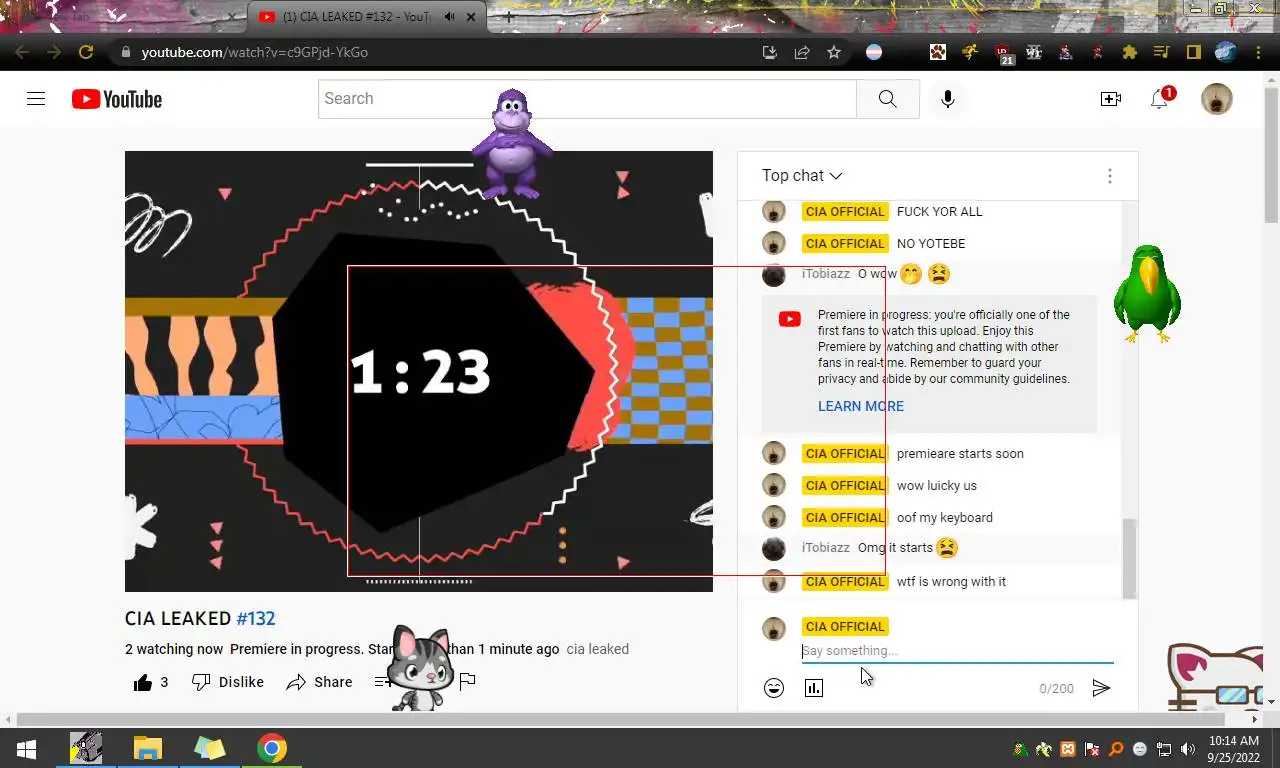
Task: Open live chat more options menu
Action: pos(1109,176)
